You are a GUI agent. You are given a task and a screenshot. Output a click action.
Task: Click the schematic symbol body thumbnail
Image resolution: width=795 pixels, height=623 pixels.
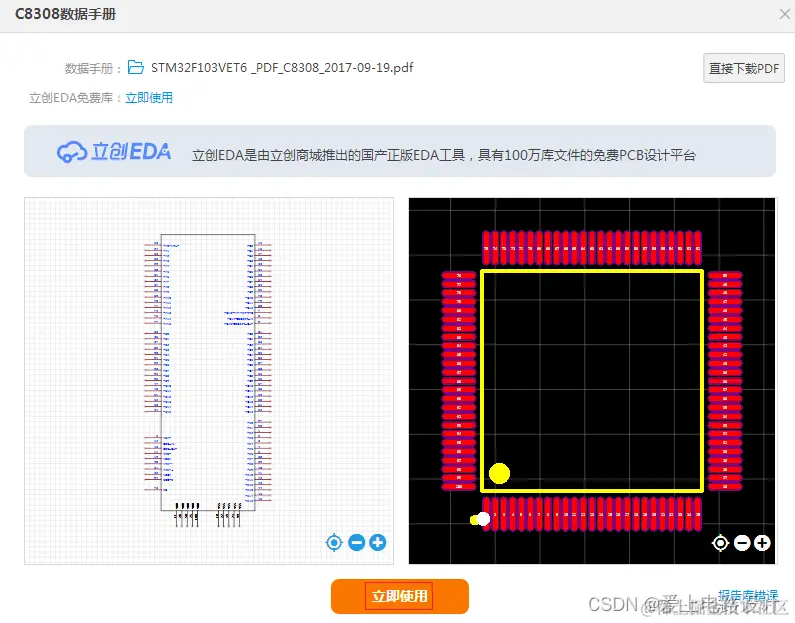pyautogui.click(x=208, y=373)
